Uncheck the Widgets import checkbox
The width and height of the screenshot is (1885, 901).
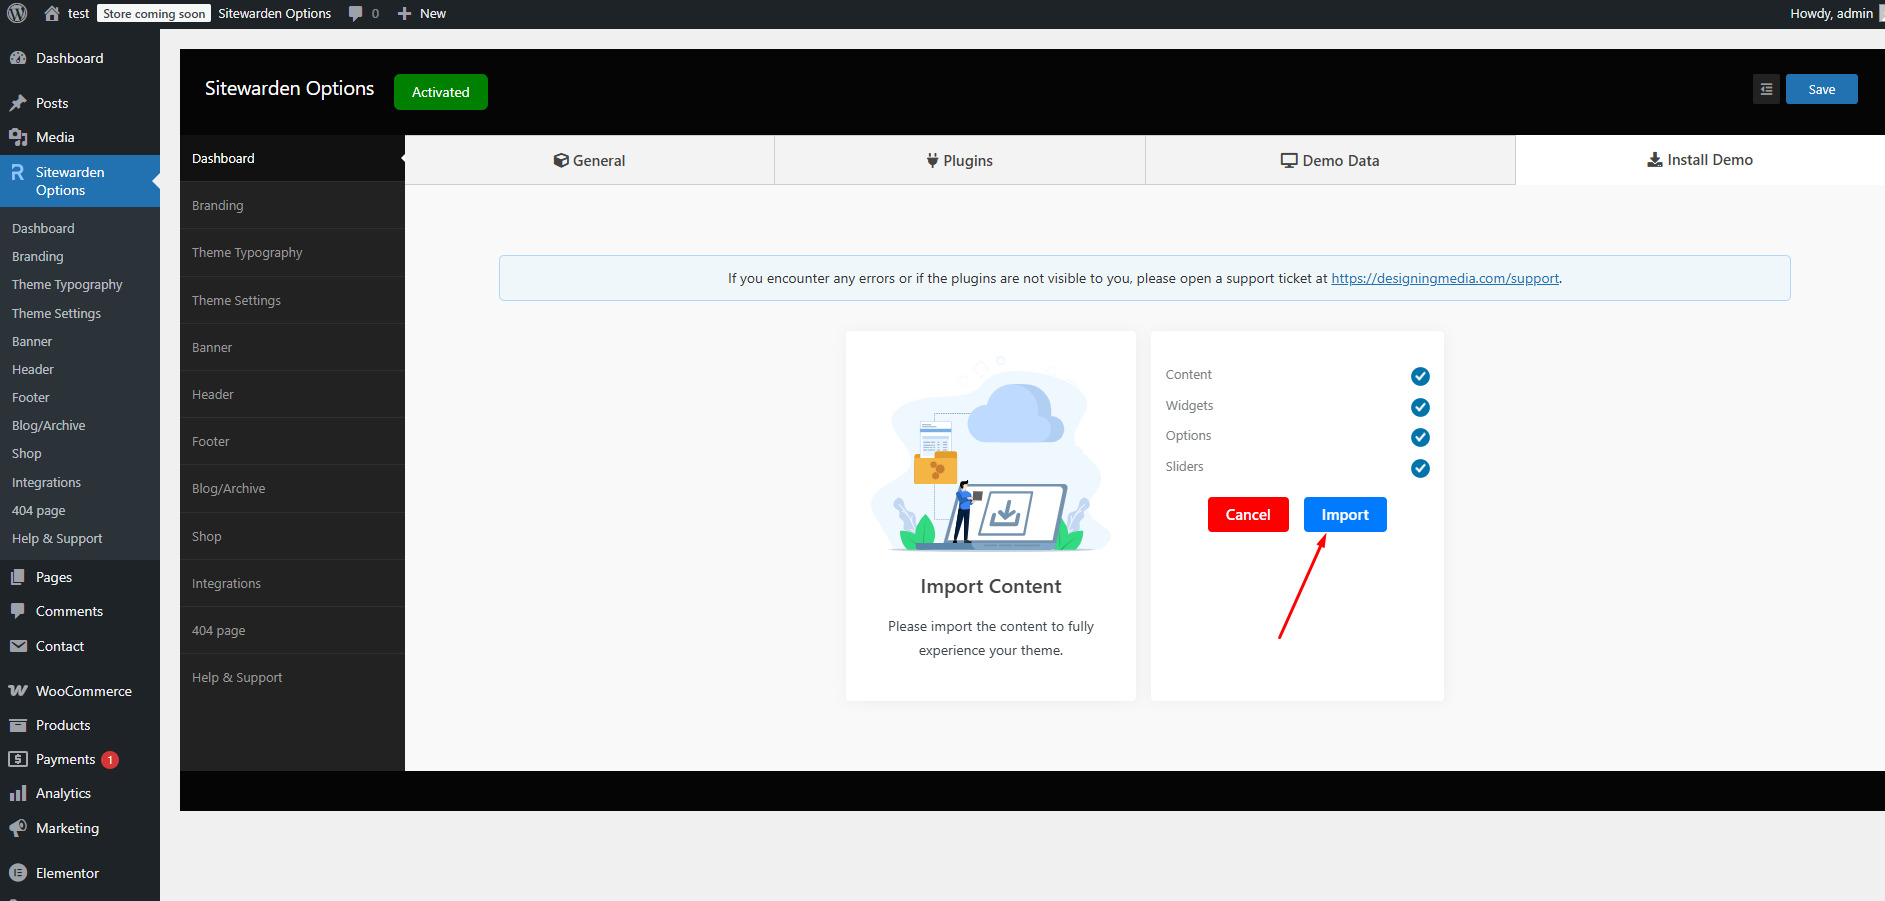[1420, 407]
